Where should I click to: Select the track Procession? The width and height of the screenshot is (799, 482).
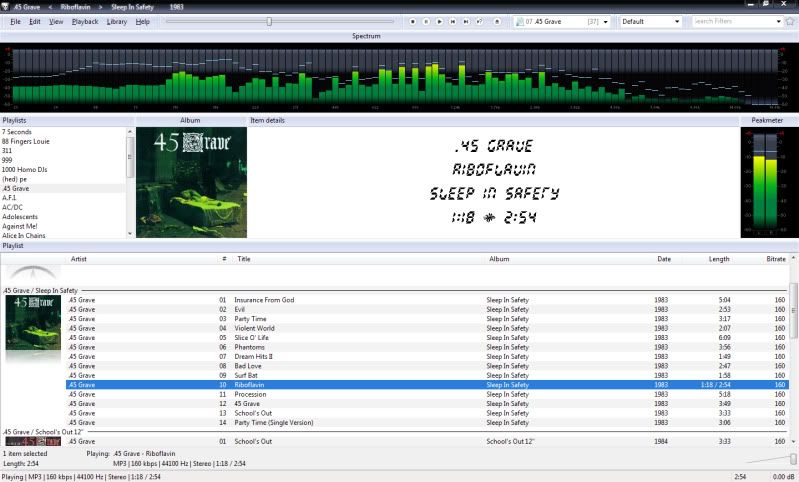click(427, 394)
